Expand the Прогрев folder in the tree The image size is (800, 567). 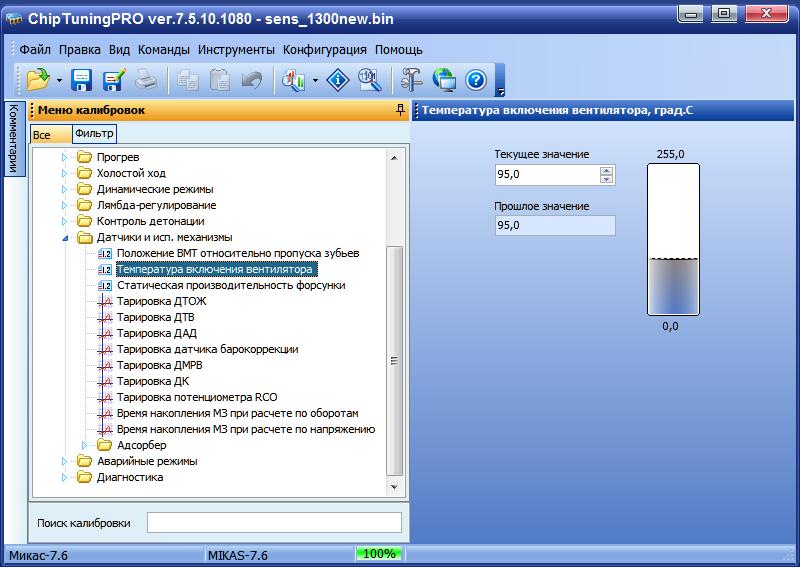(64, 157)
